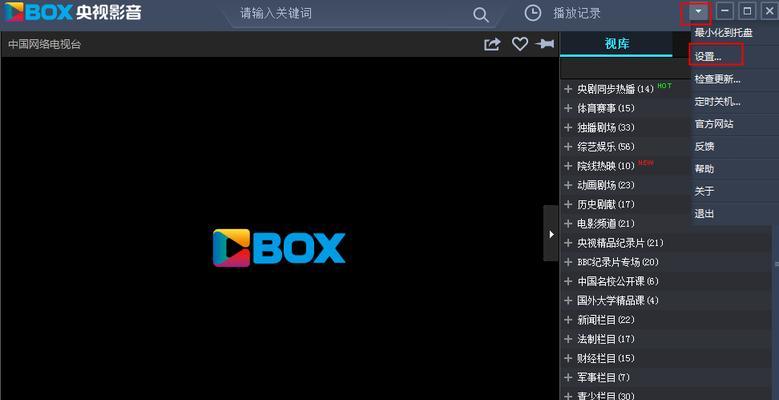This screenshot has width=779, height=400.
Task: Expand 国外大学精品课 category
Action: point(568,301)
